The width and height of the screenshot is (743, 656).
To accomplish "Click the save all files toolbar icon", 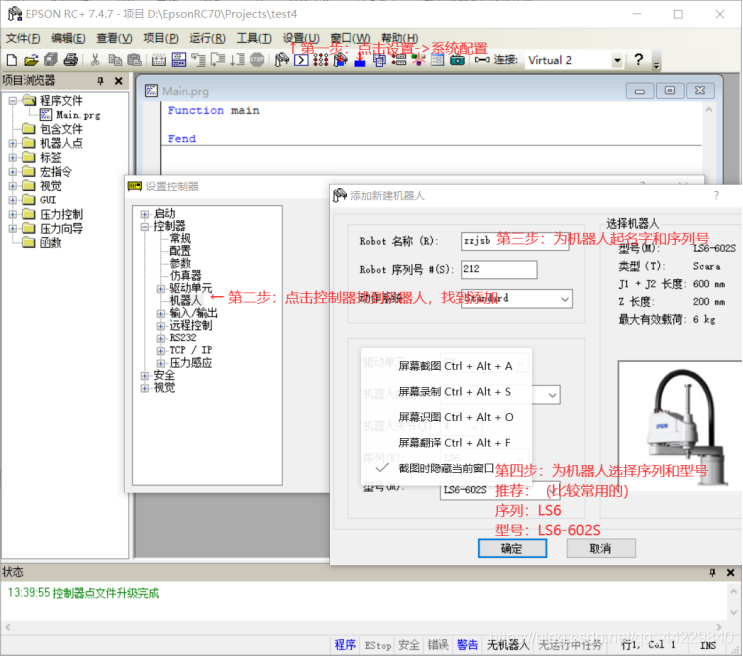I will [x=51, y=60].
